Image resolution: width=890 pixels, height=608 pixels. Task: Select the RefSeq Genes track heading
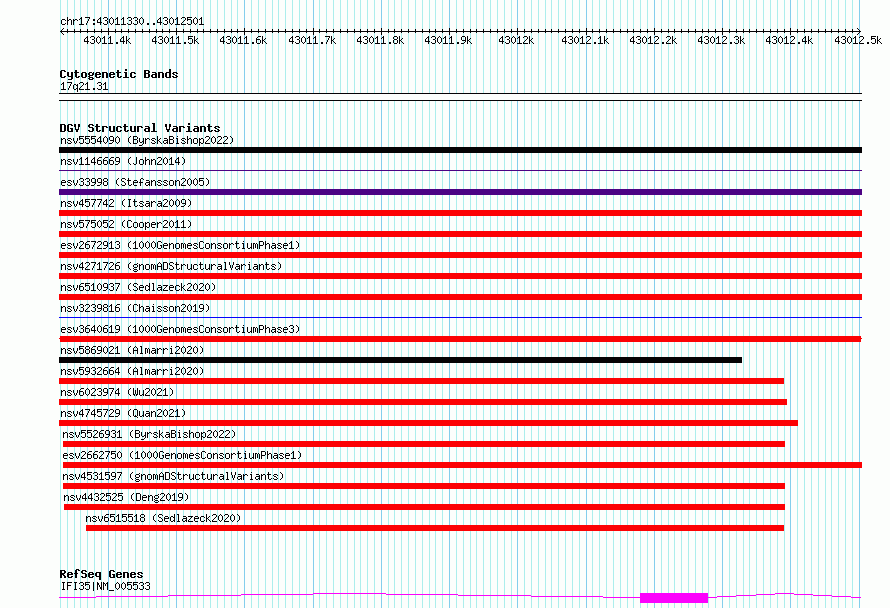click(x=101, y=574)
